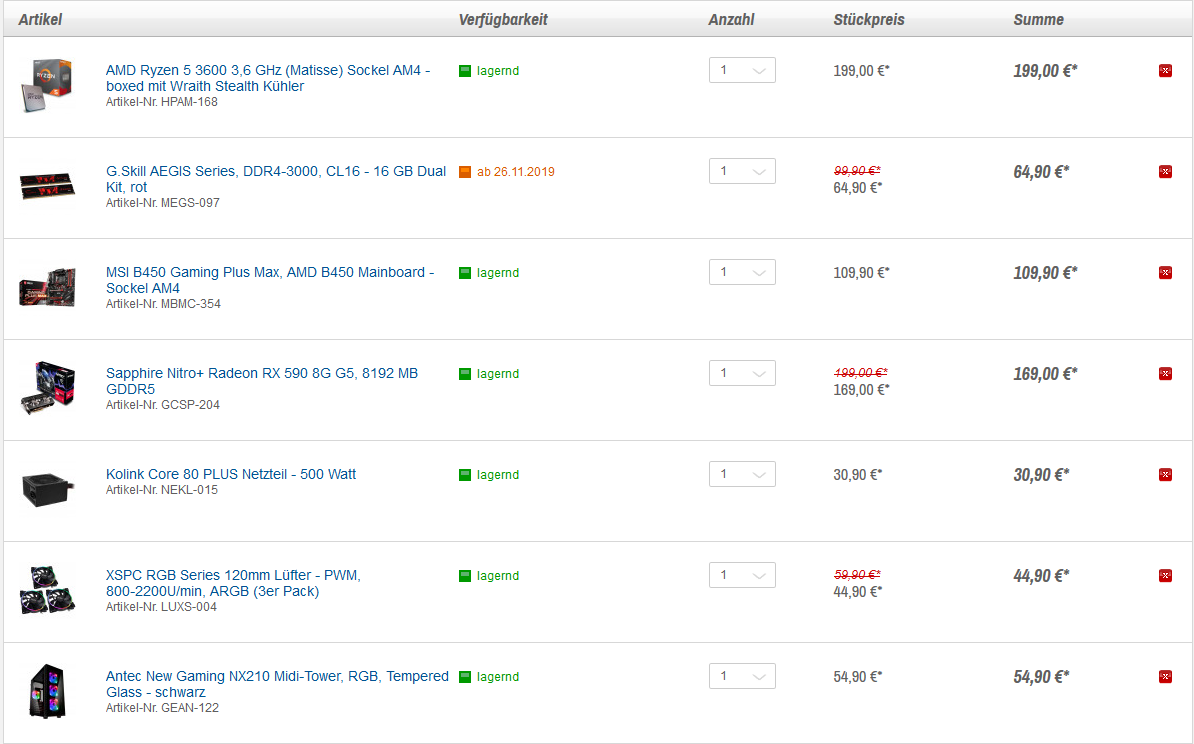
Task: Click the 'ab 26.11.2019' availability text
Action: pyautogui.click(x=516, y=172)
